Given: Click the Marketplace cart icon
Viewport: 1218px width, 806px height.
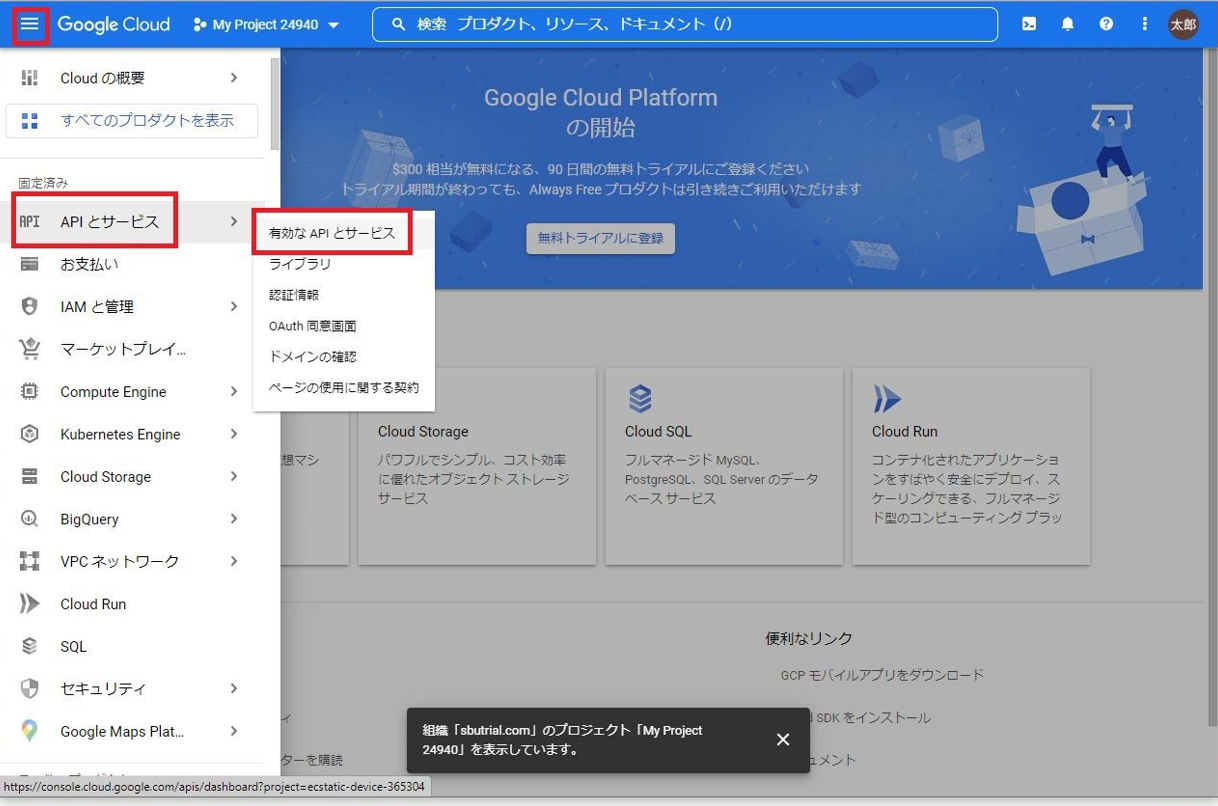Looking at the screenshot, I should click(x=30, y=349).
